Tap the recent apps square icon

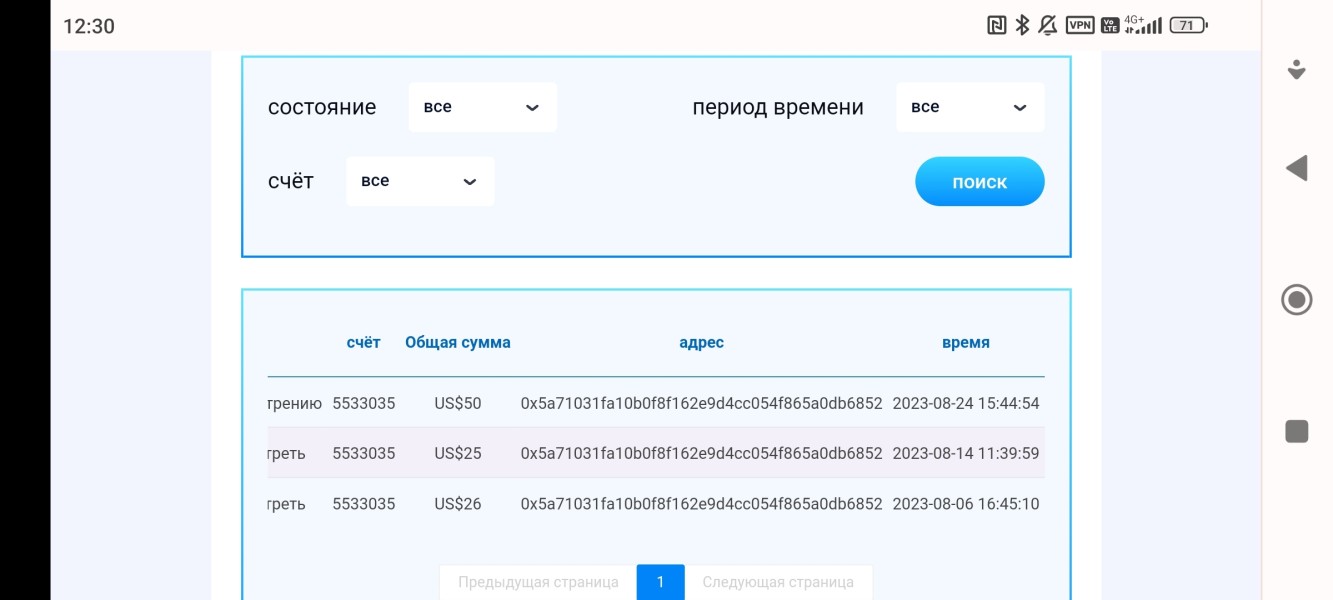point(1297,431)
